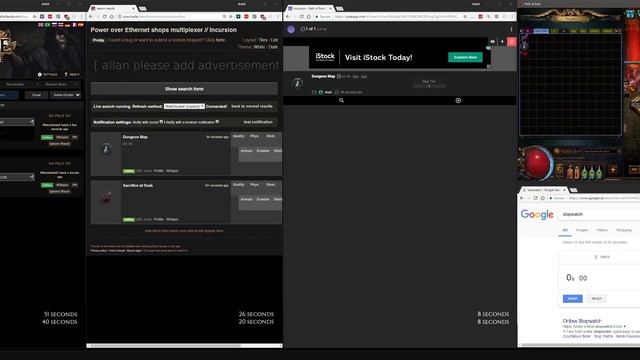Click the Google search box containing stopwatch

pyautogui.click(x=599, y=214)
